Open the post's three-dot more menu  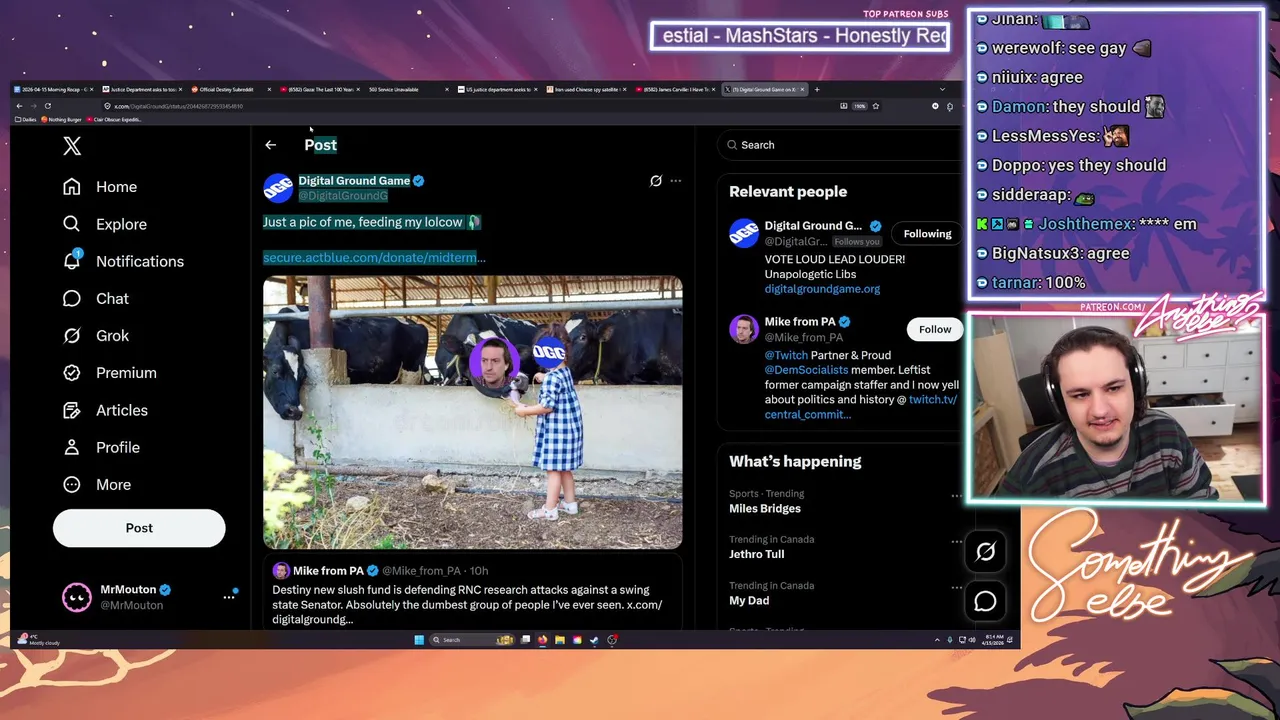click(x=676, y=181)
